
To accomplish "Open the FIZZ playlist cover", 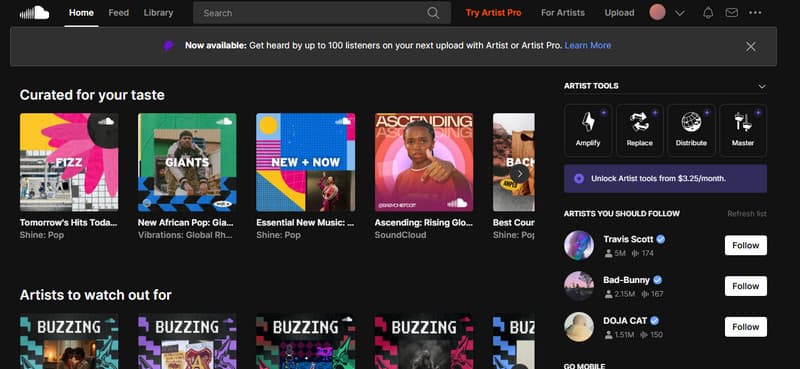I will tap(69, 162).
